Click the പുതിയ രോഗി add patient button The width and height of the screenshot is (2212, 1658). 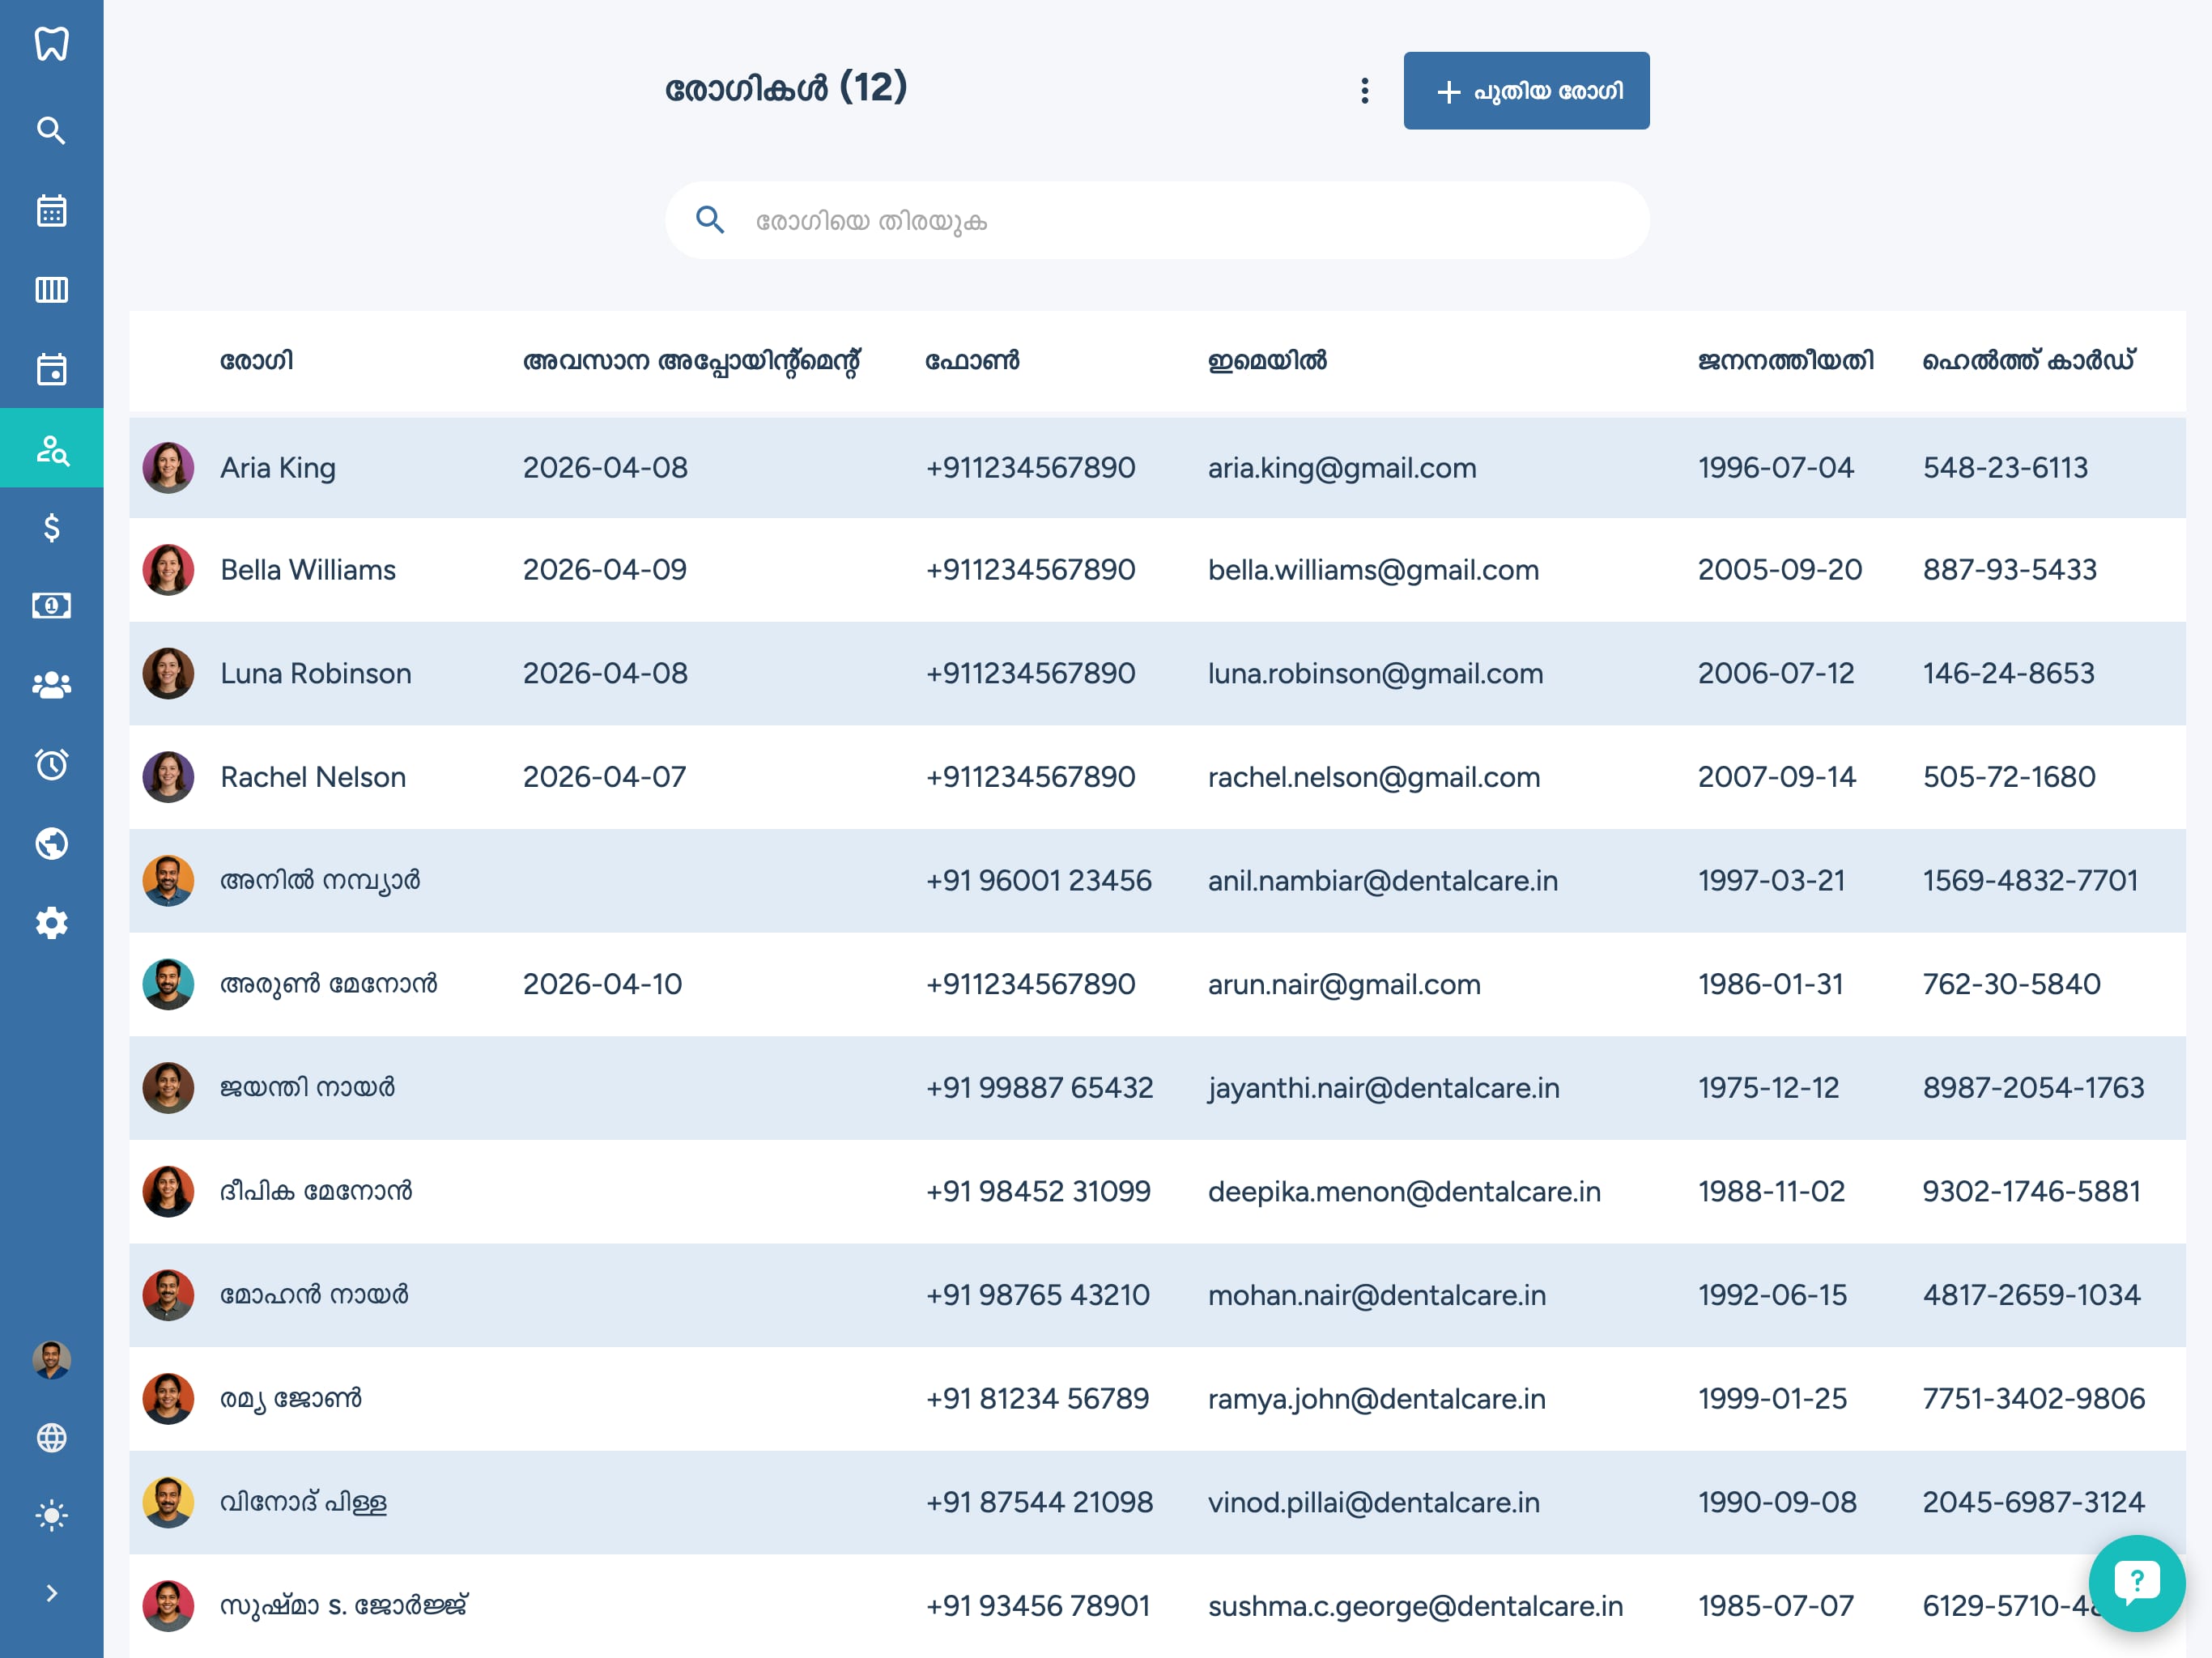pyautogui.click(x=1526, y=91)
